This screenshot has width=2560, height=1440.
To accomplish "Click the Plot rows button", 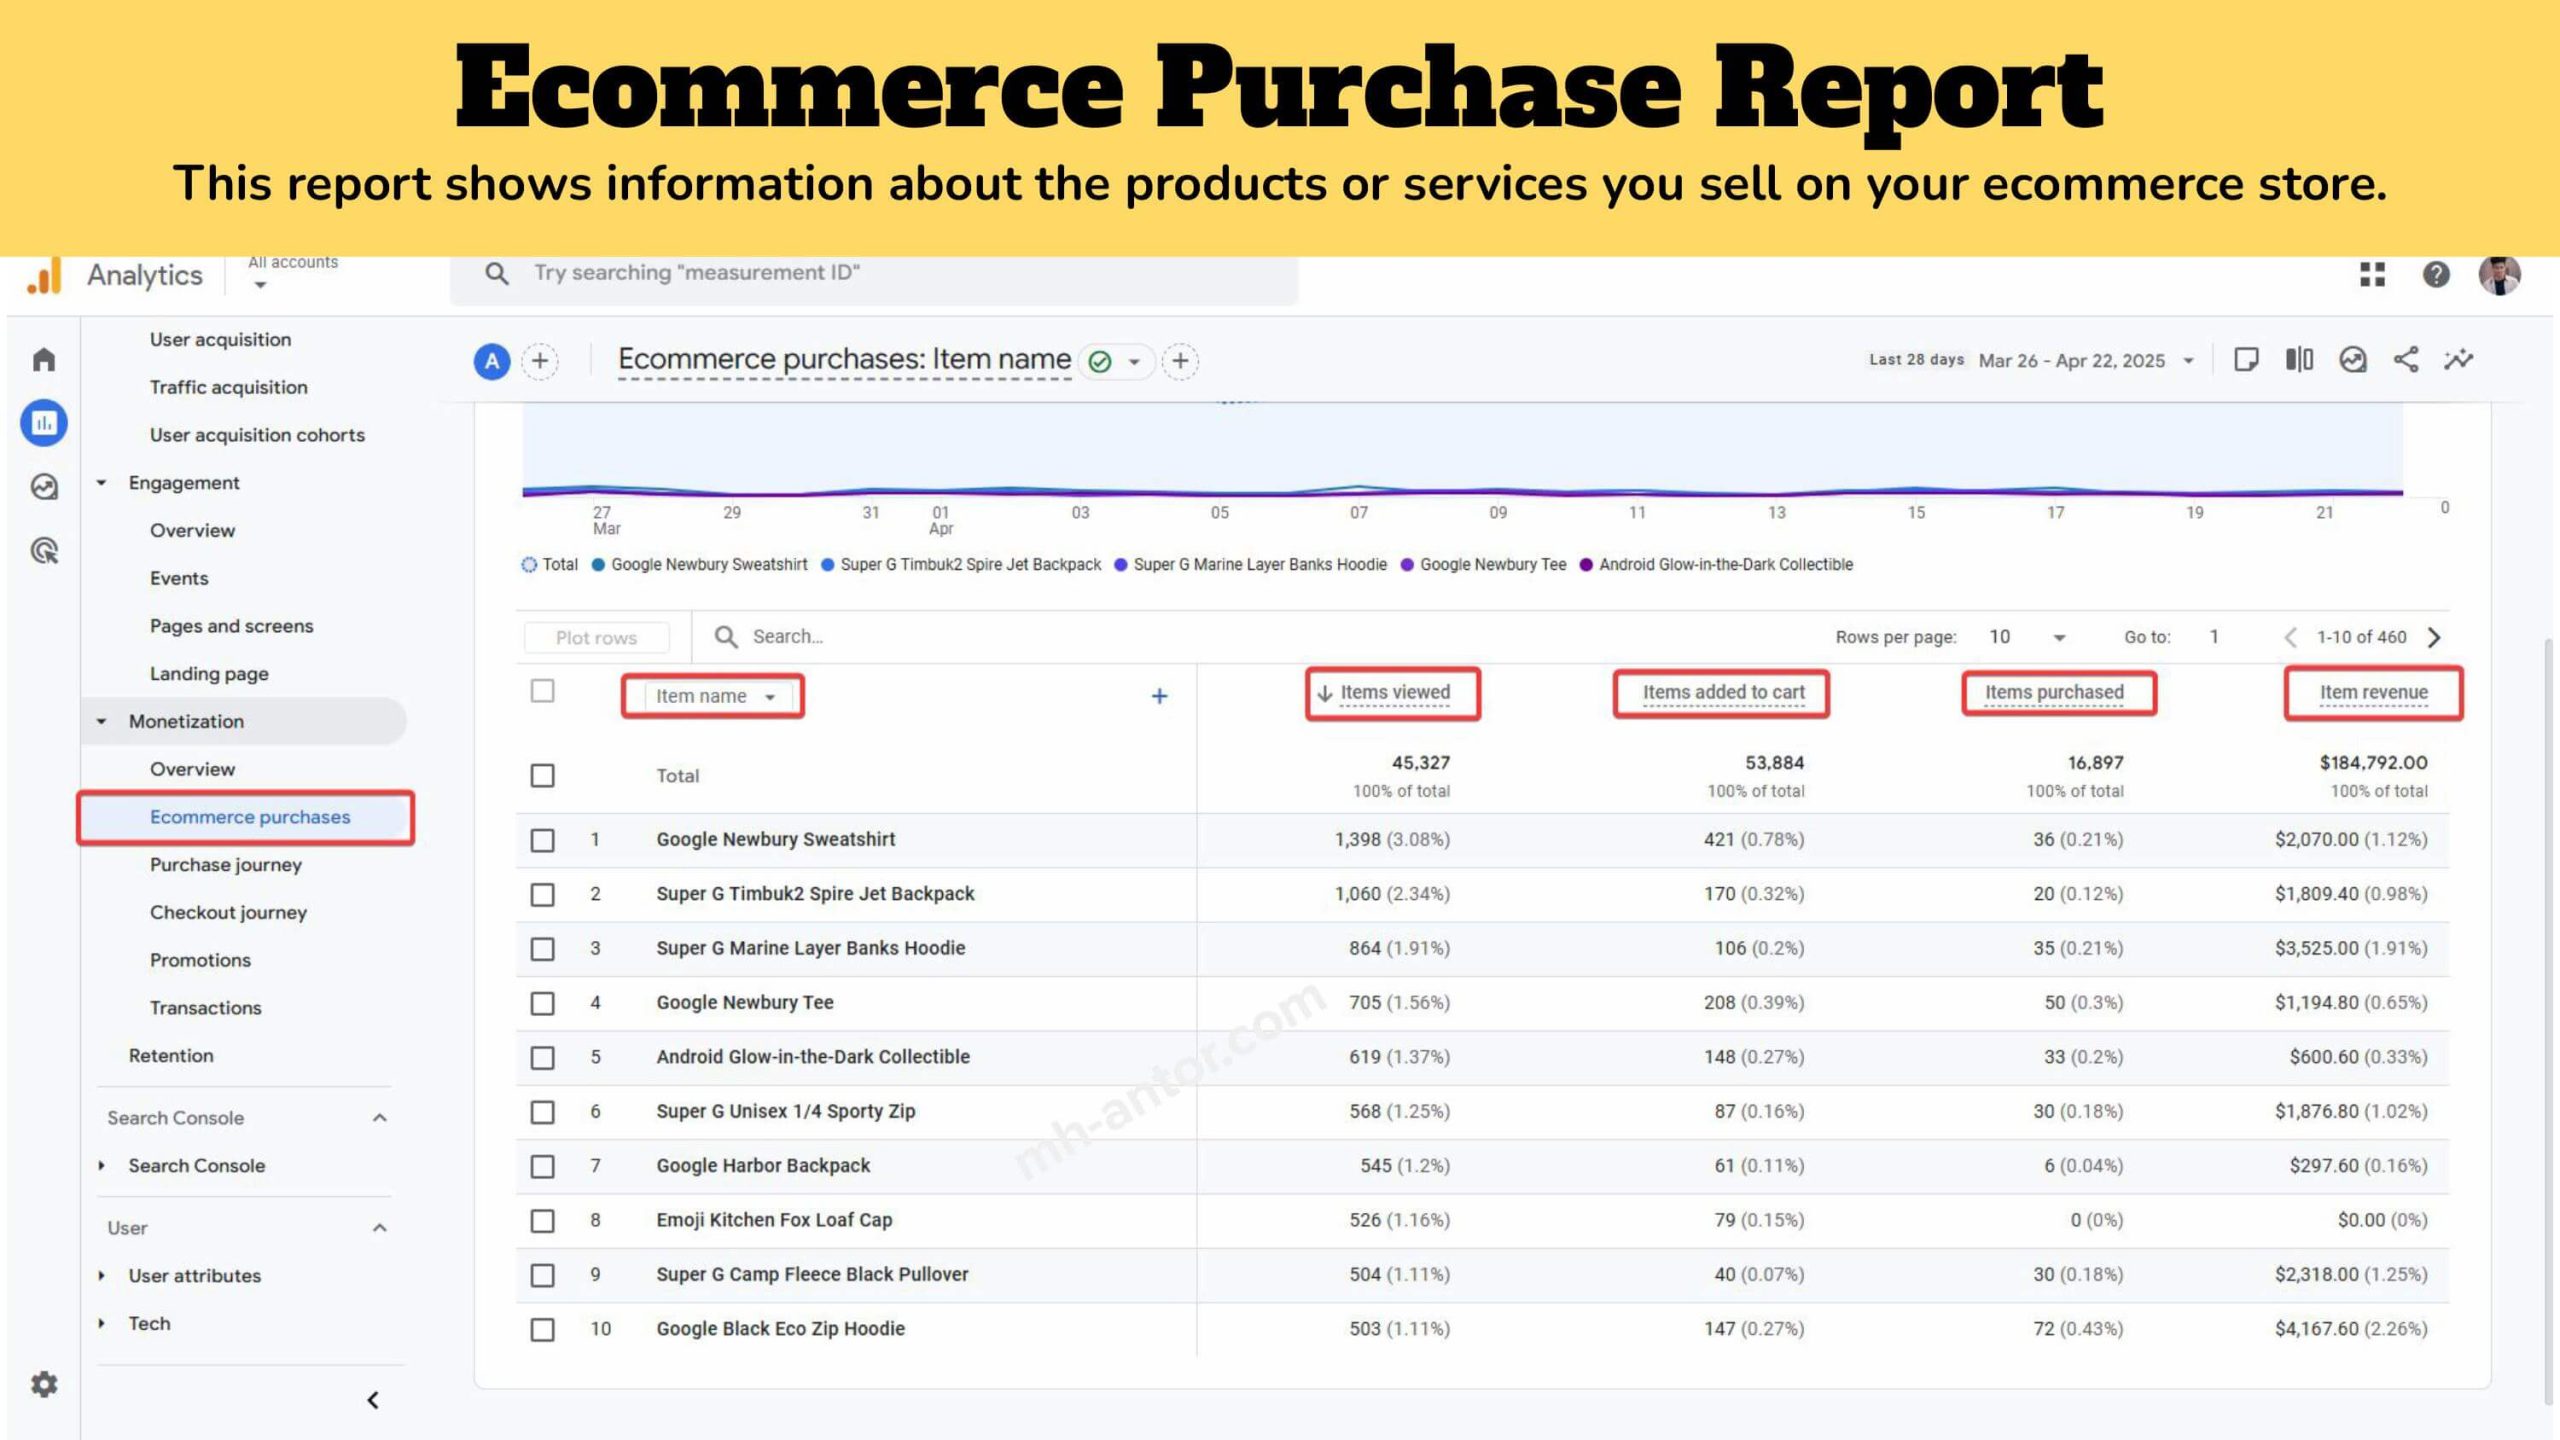I will point(596,638).
